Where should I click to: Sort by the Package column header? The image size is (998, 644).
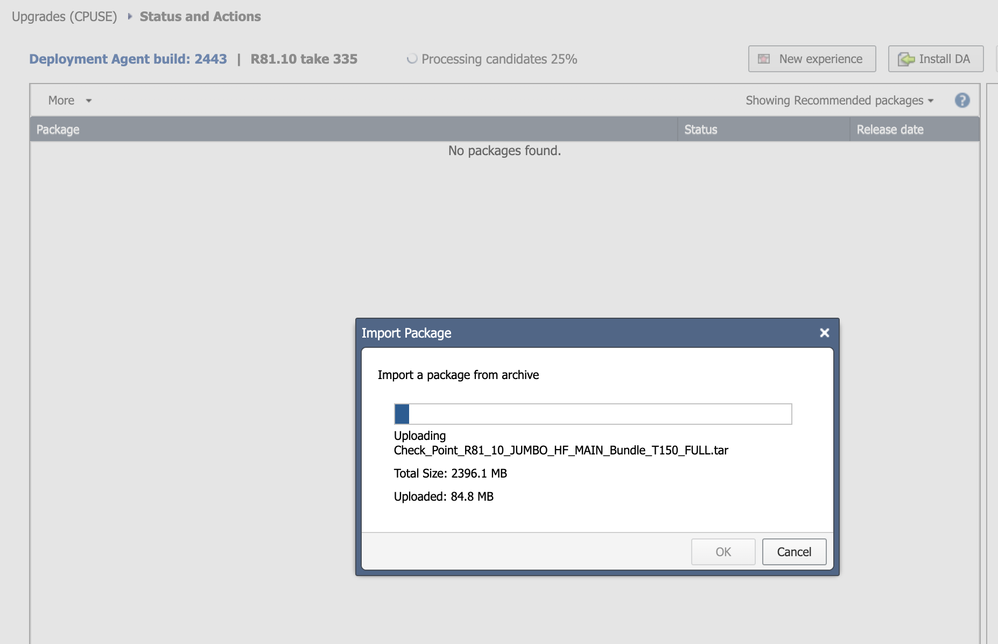pos(354,129)
